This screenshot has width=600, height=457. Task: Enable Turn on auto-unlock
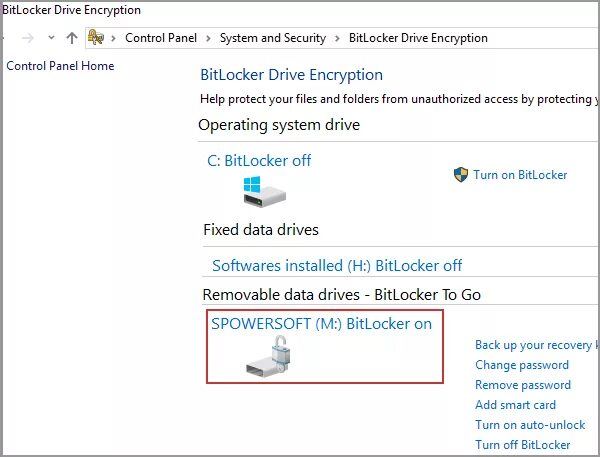(530, 425)
